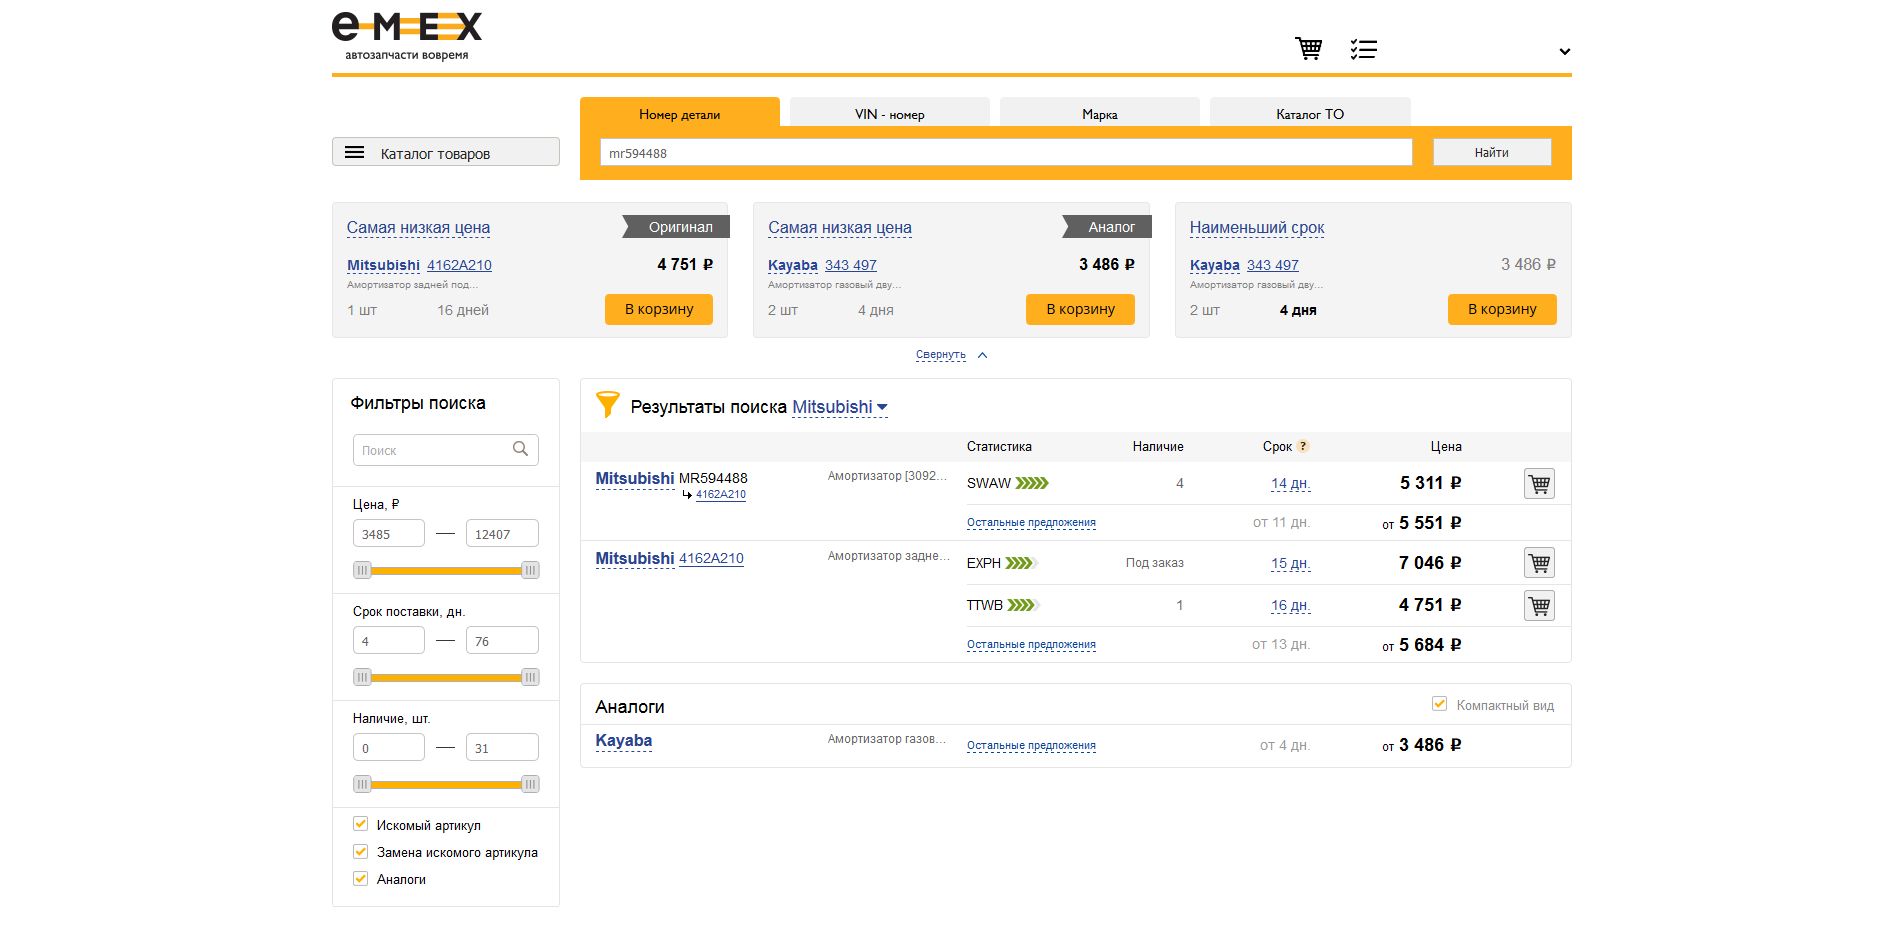Add shortest delivery Kayaba to cart
1903x943 pixels.
(1502, 309)
